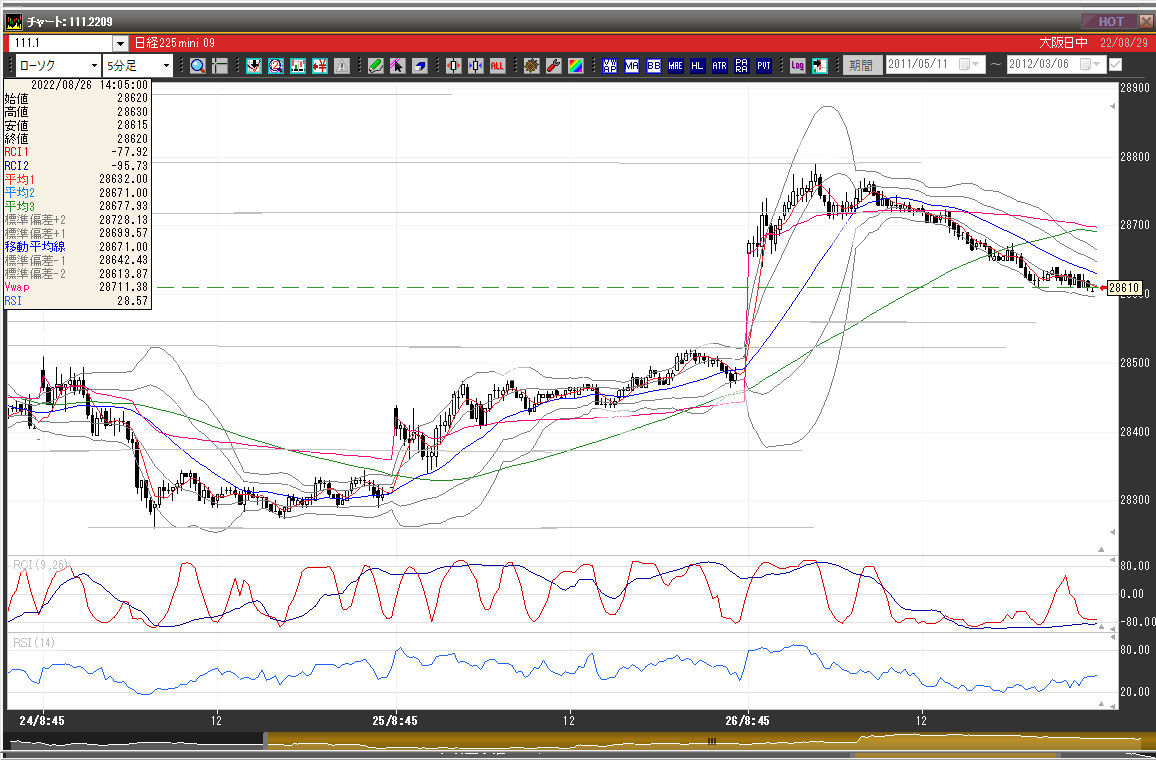This screenshot has width=1156, height=760.
Task: Toggle the VWAP indicator button
Action: tap(610, 66)
